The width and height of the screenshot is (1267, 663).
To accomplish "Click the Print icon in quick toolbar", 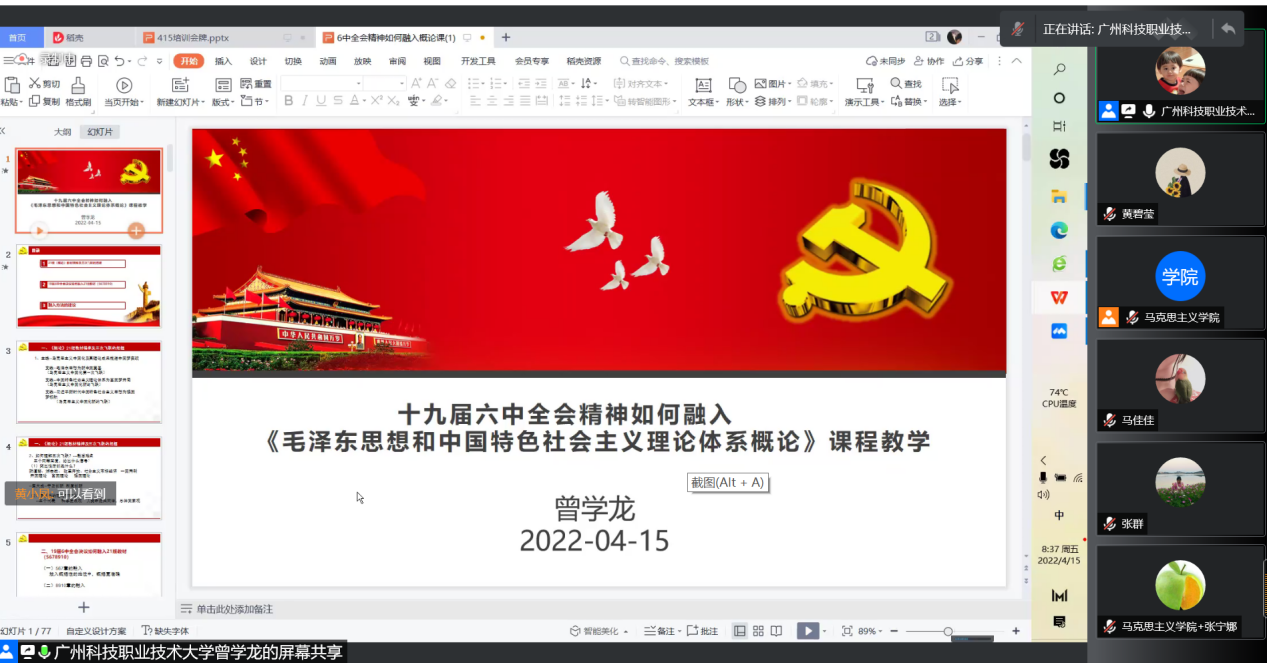I will point(86,61).
